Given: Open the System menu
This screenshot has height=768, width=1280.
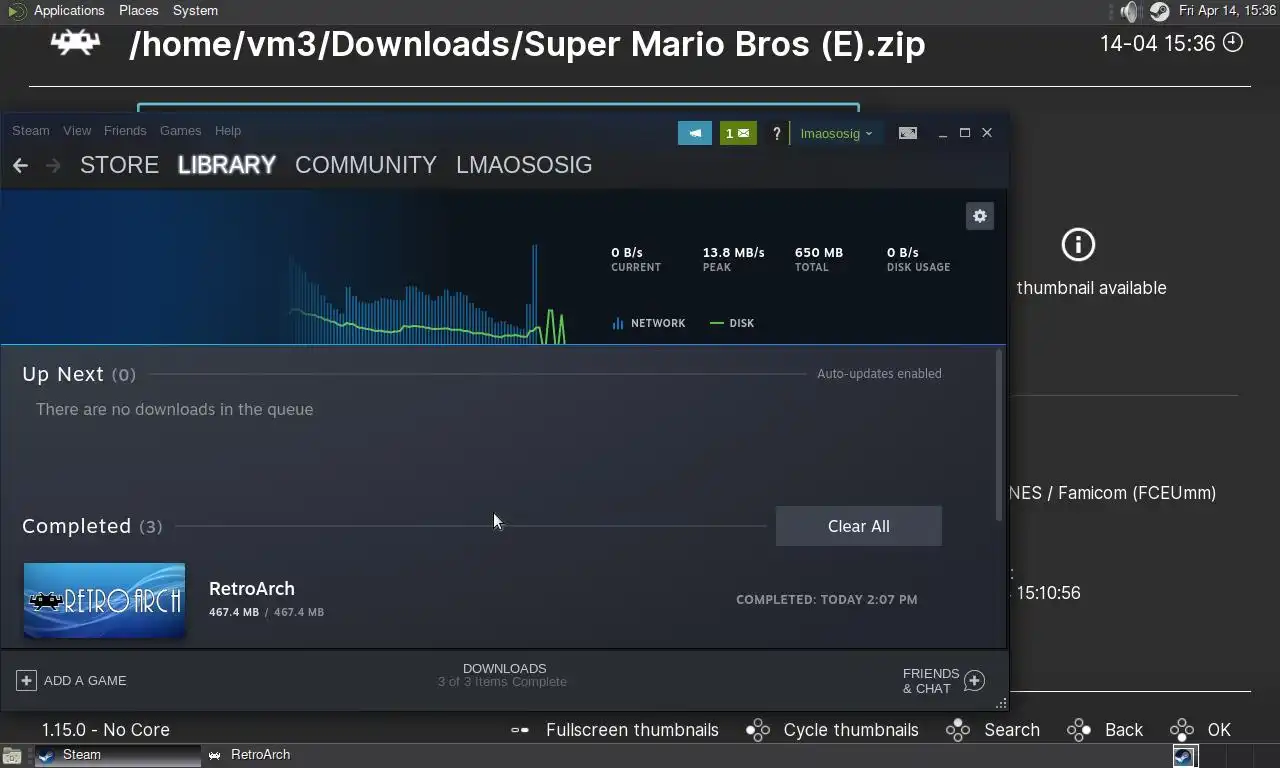Looking at the screenshot, I should [195, 10].
